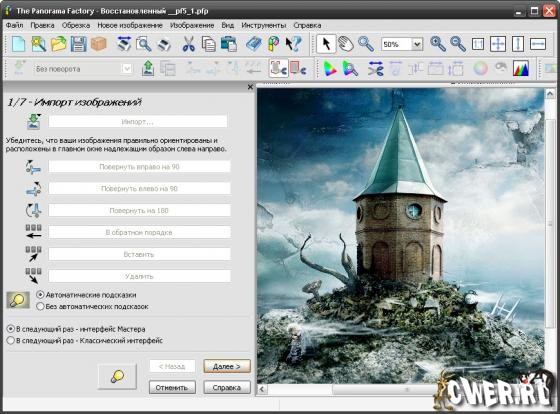
Task: Close the wizard panel with X
Action: [250, 87]
